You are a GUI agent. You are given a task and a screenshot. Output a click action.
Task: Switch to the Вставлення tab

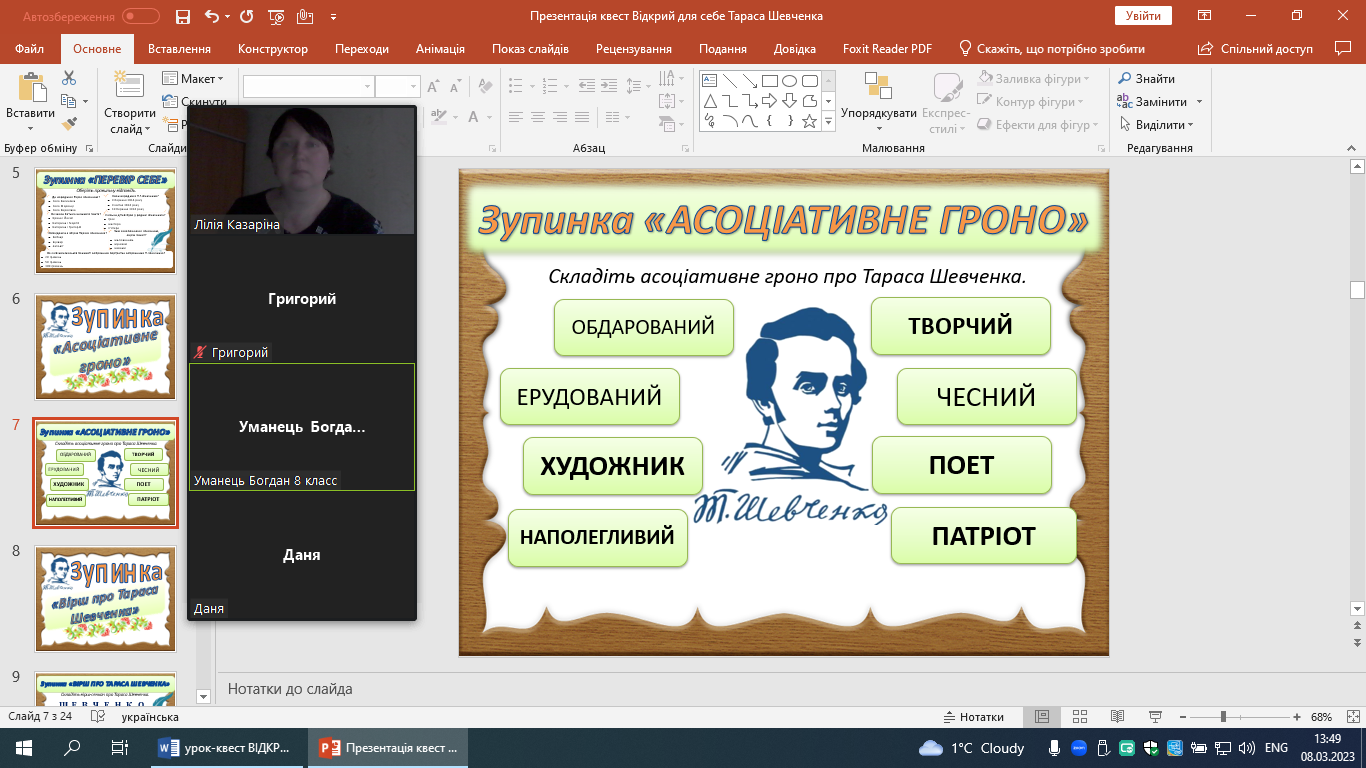pos(179,49)
